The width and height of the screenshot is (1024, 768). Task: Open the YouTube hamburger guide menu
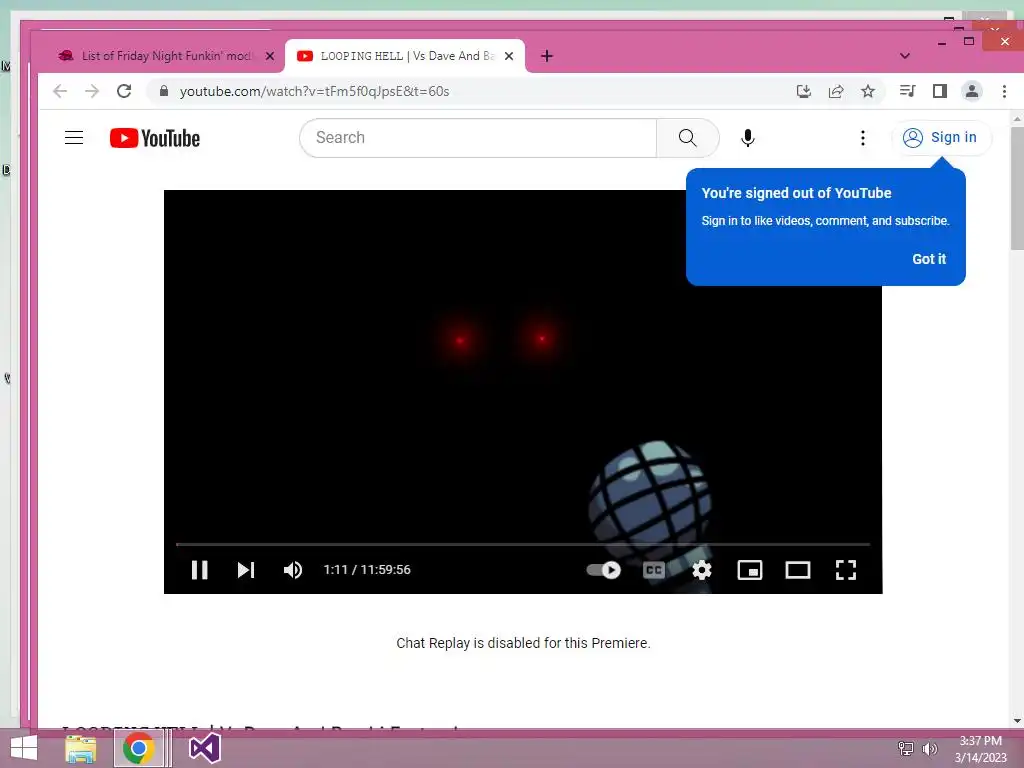74,138
